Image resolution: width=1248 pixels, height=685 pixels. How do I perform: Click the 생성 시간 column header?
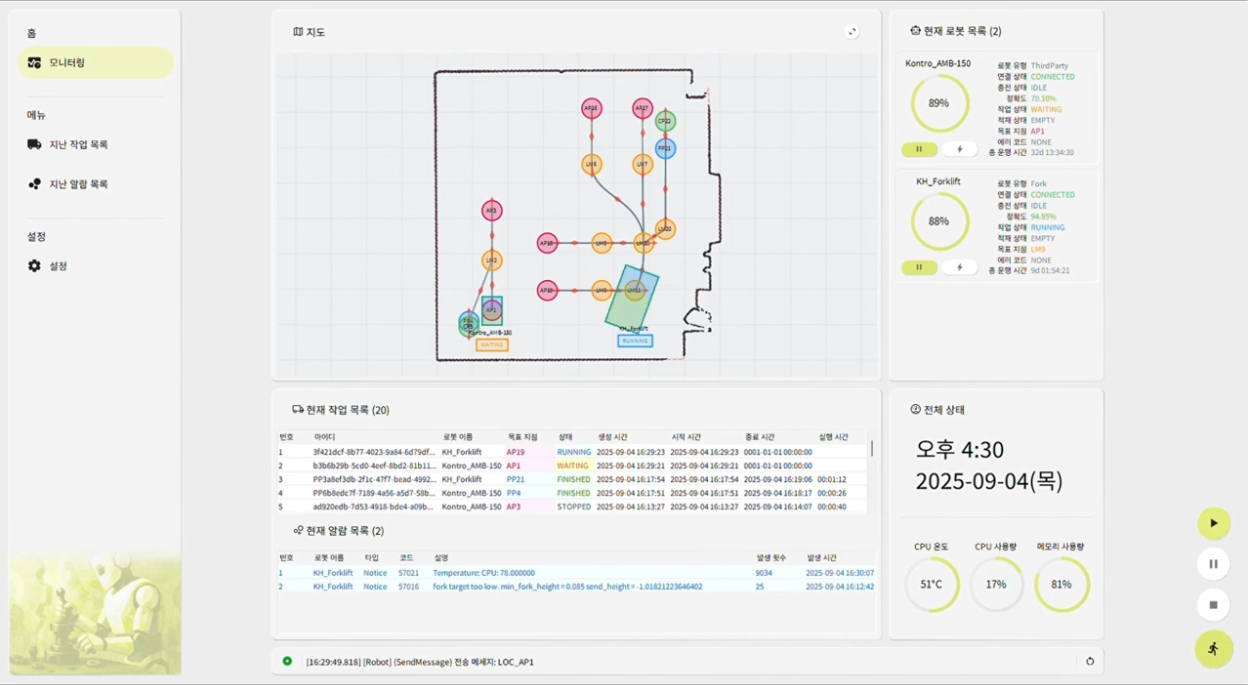pos(613,437)
